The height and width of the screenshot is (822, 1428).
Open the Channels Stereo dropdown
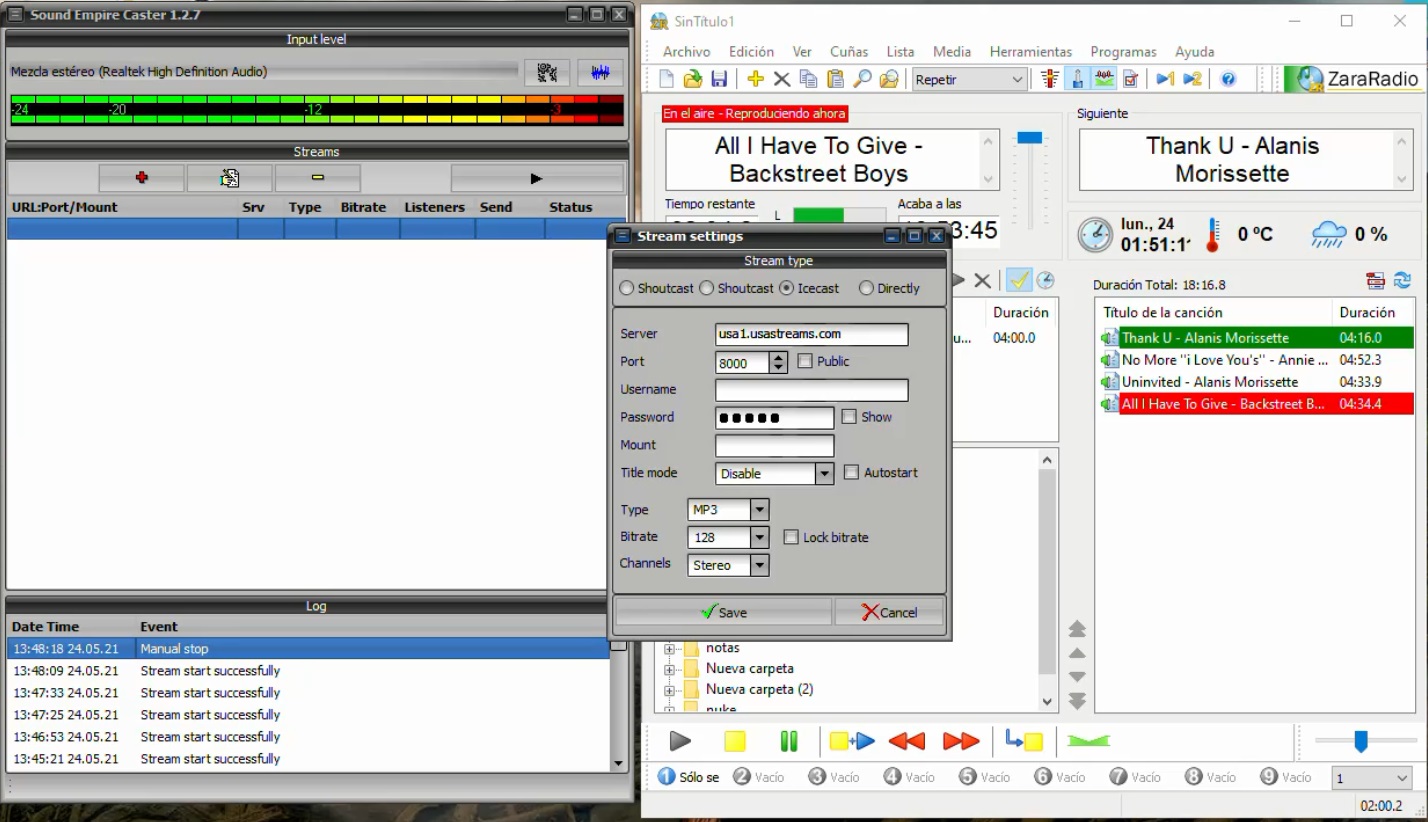759,565
